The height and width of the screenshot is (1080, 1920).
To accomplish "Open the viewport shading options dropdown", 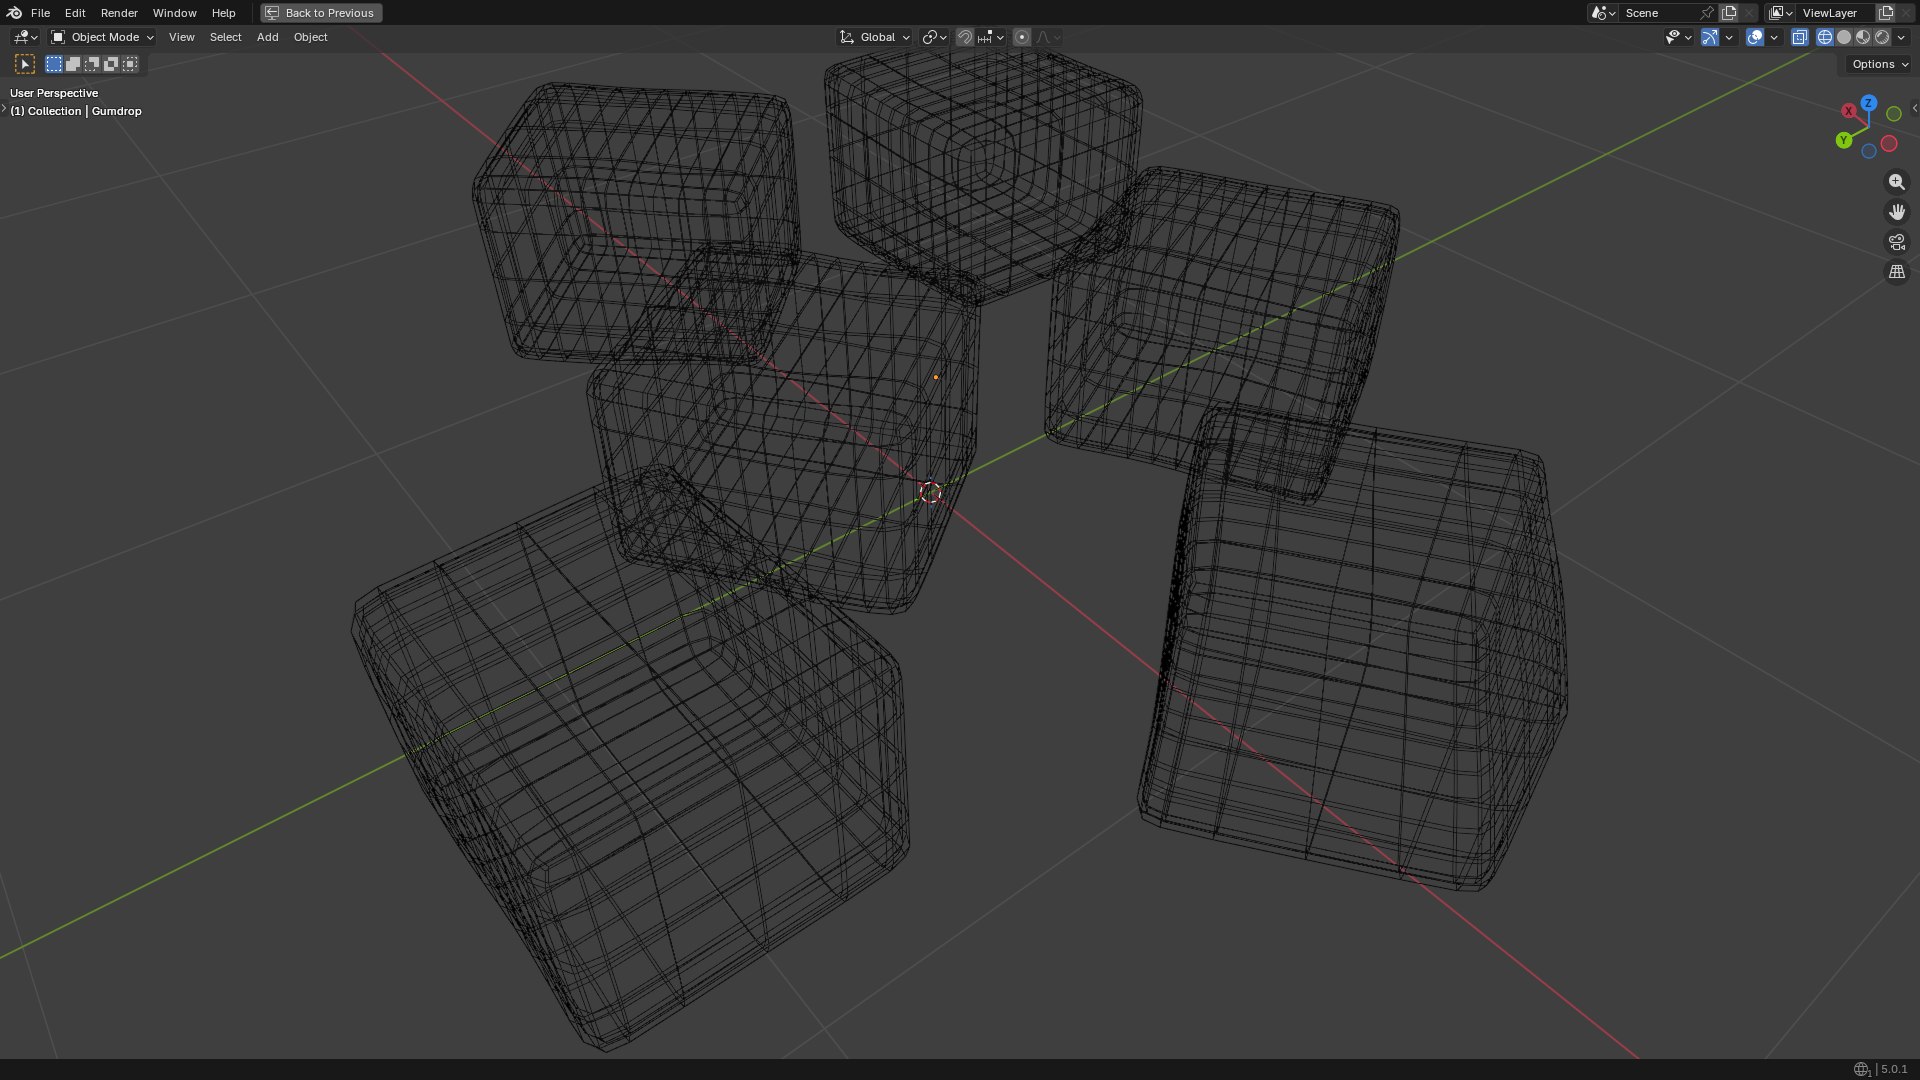I will point(1901,37).
